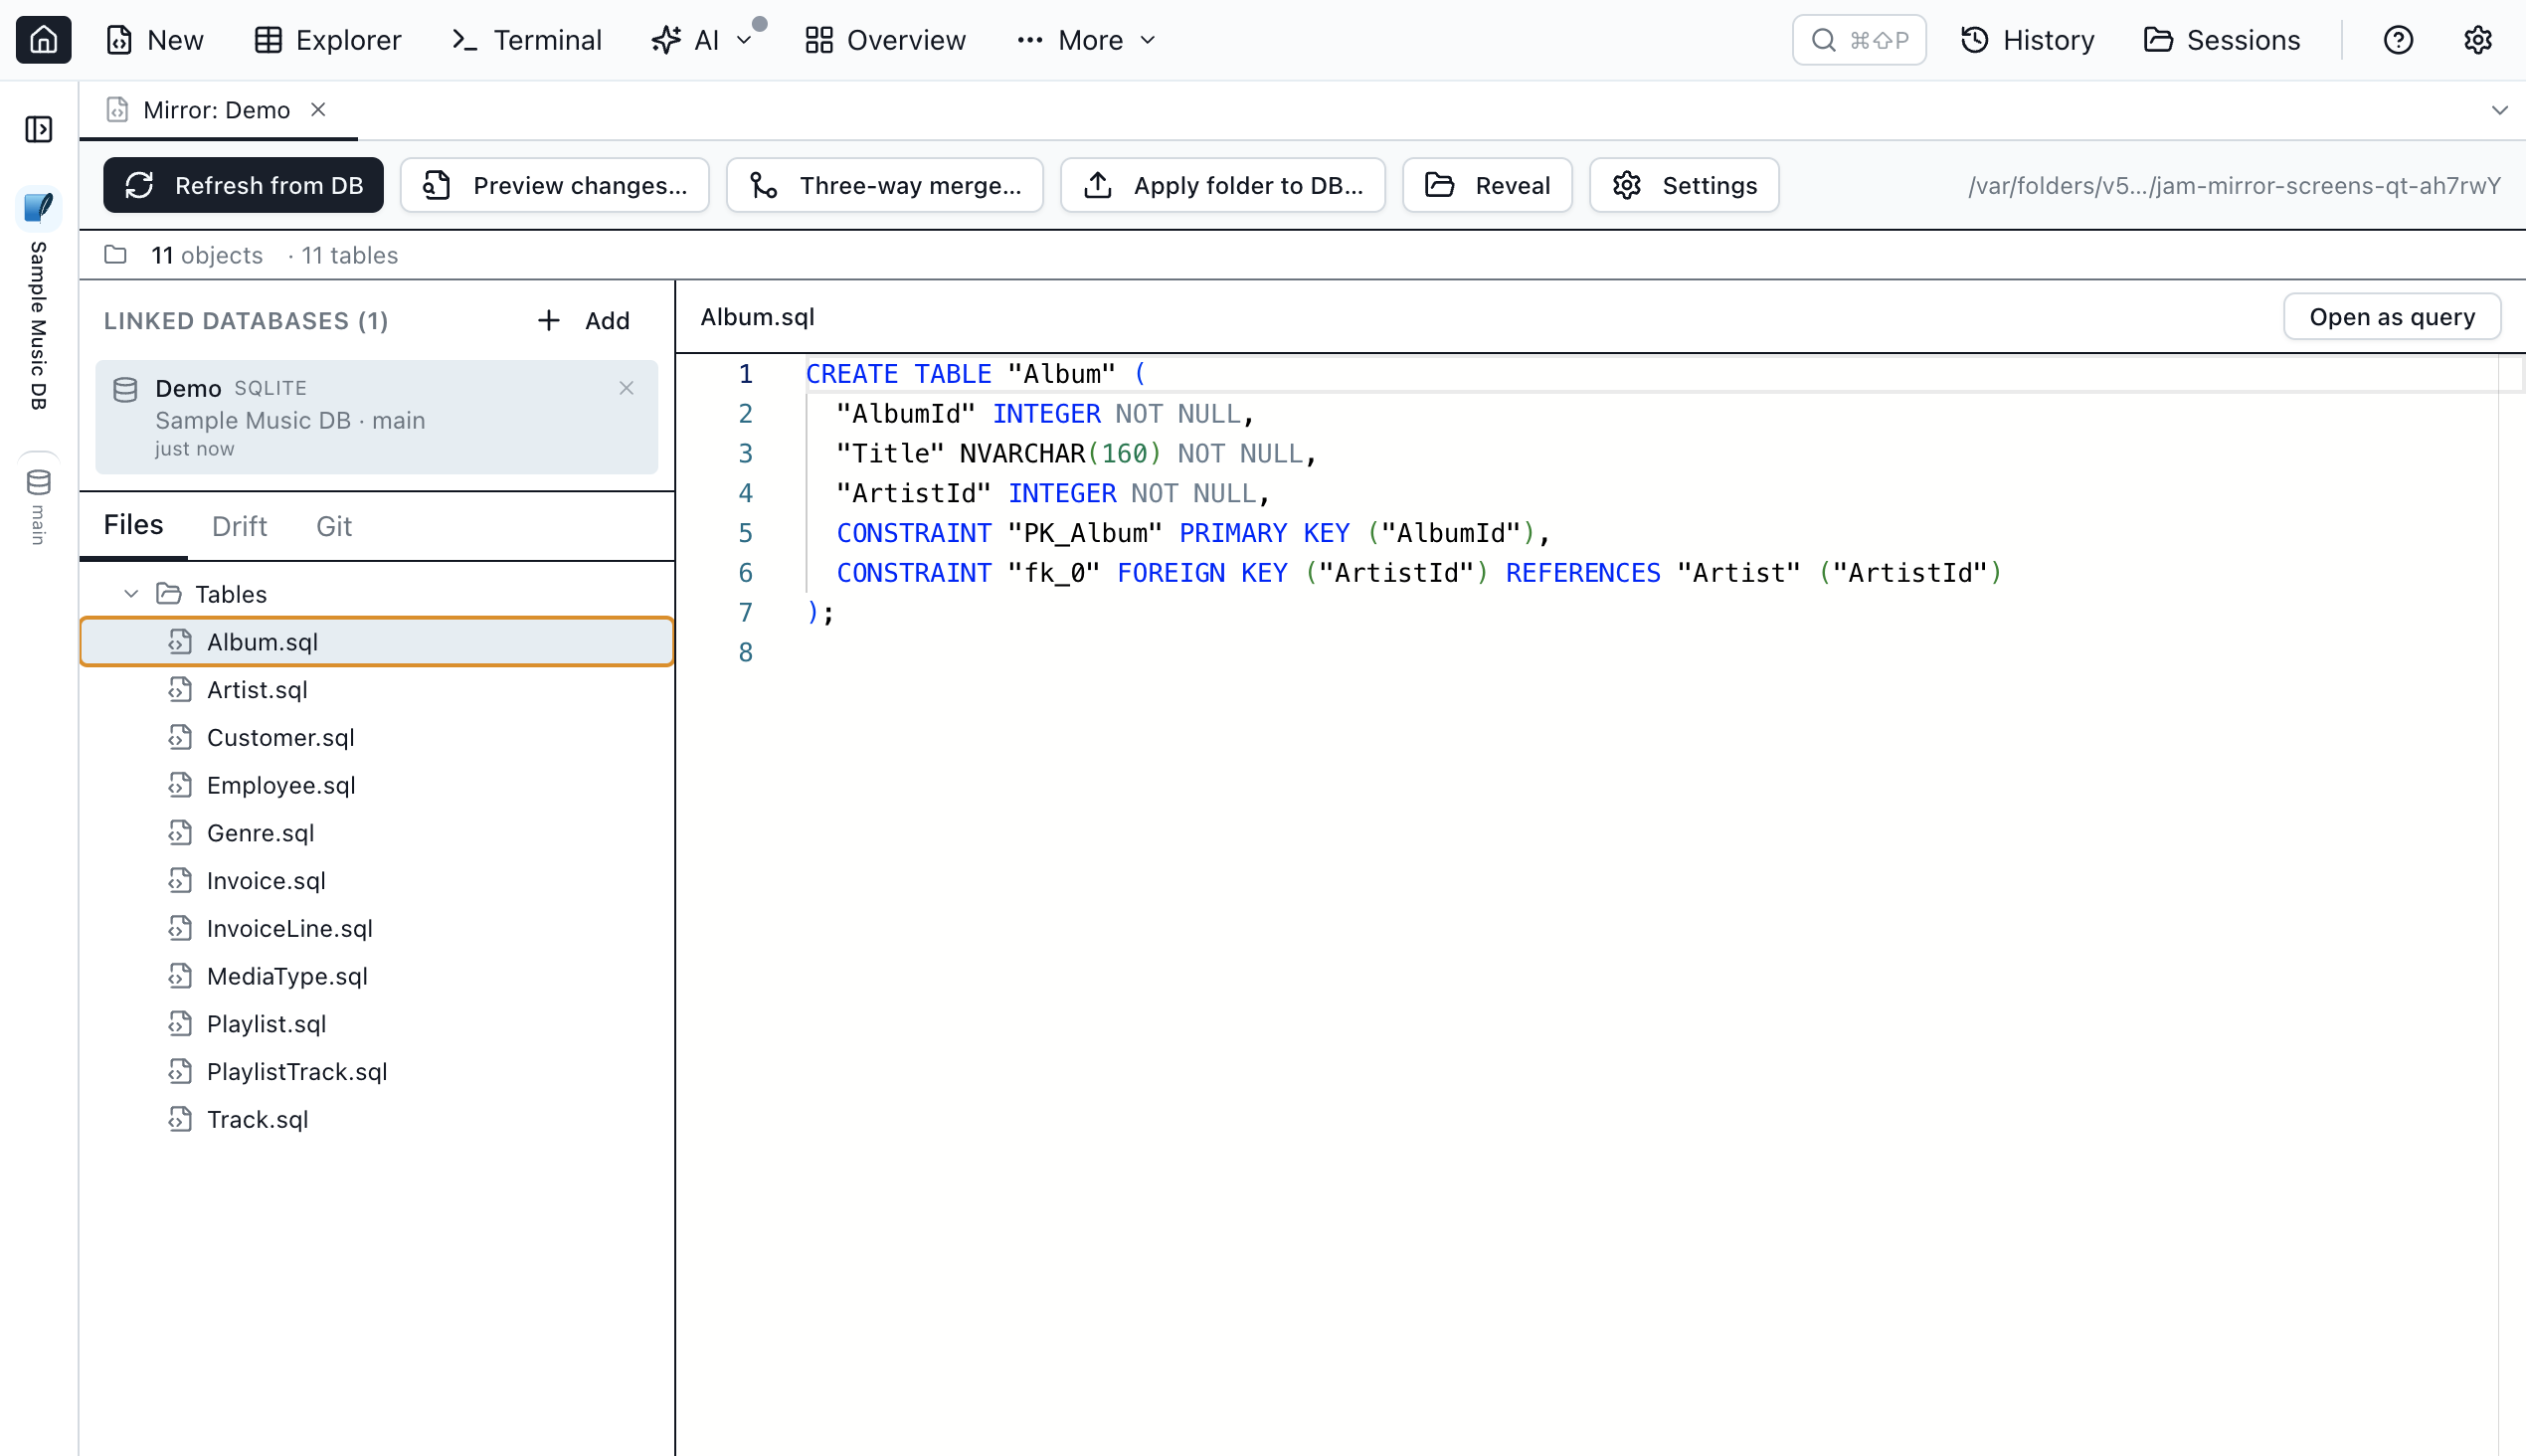2526x1456 pixels.
Task: Click the LINKED DATABASES (1) header
Action: point(246,321)
